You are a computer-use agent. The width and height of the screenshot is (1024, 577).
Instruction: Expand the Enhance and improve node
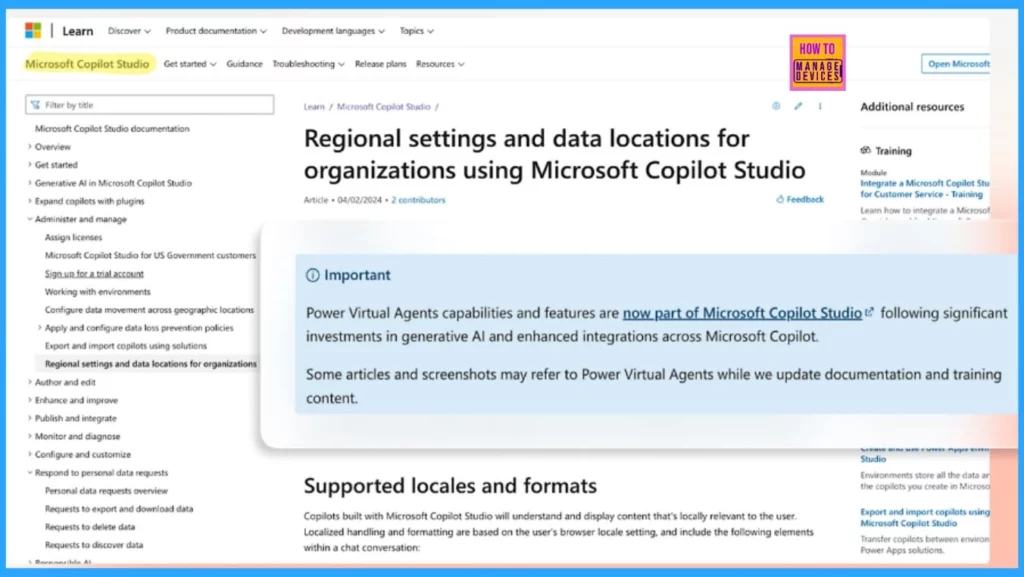coord(29,400)
